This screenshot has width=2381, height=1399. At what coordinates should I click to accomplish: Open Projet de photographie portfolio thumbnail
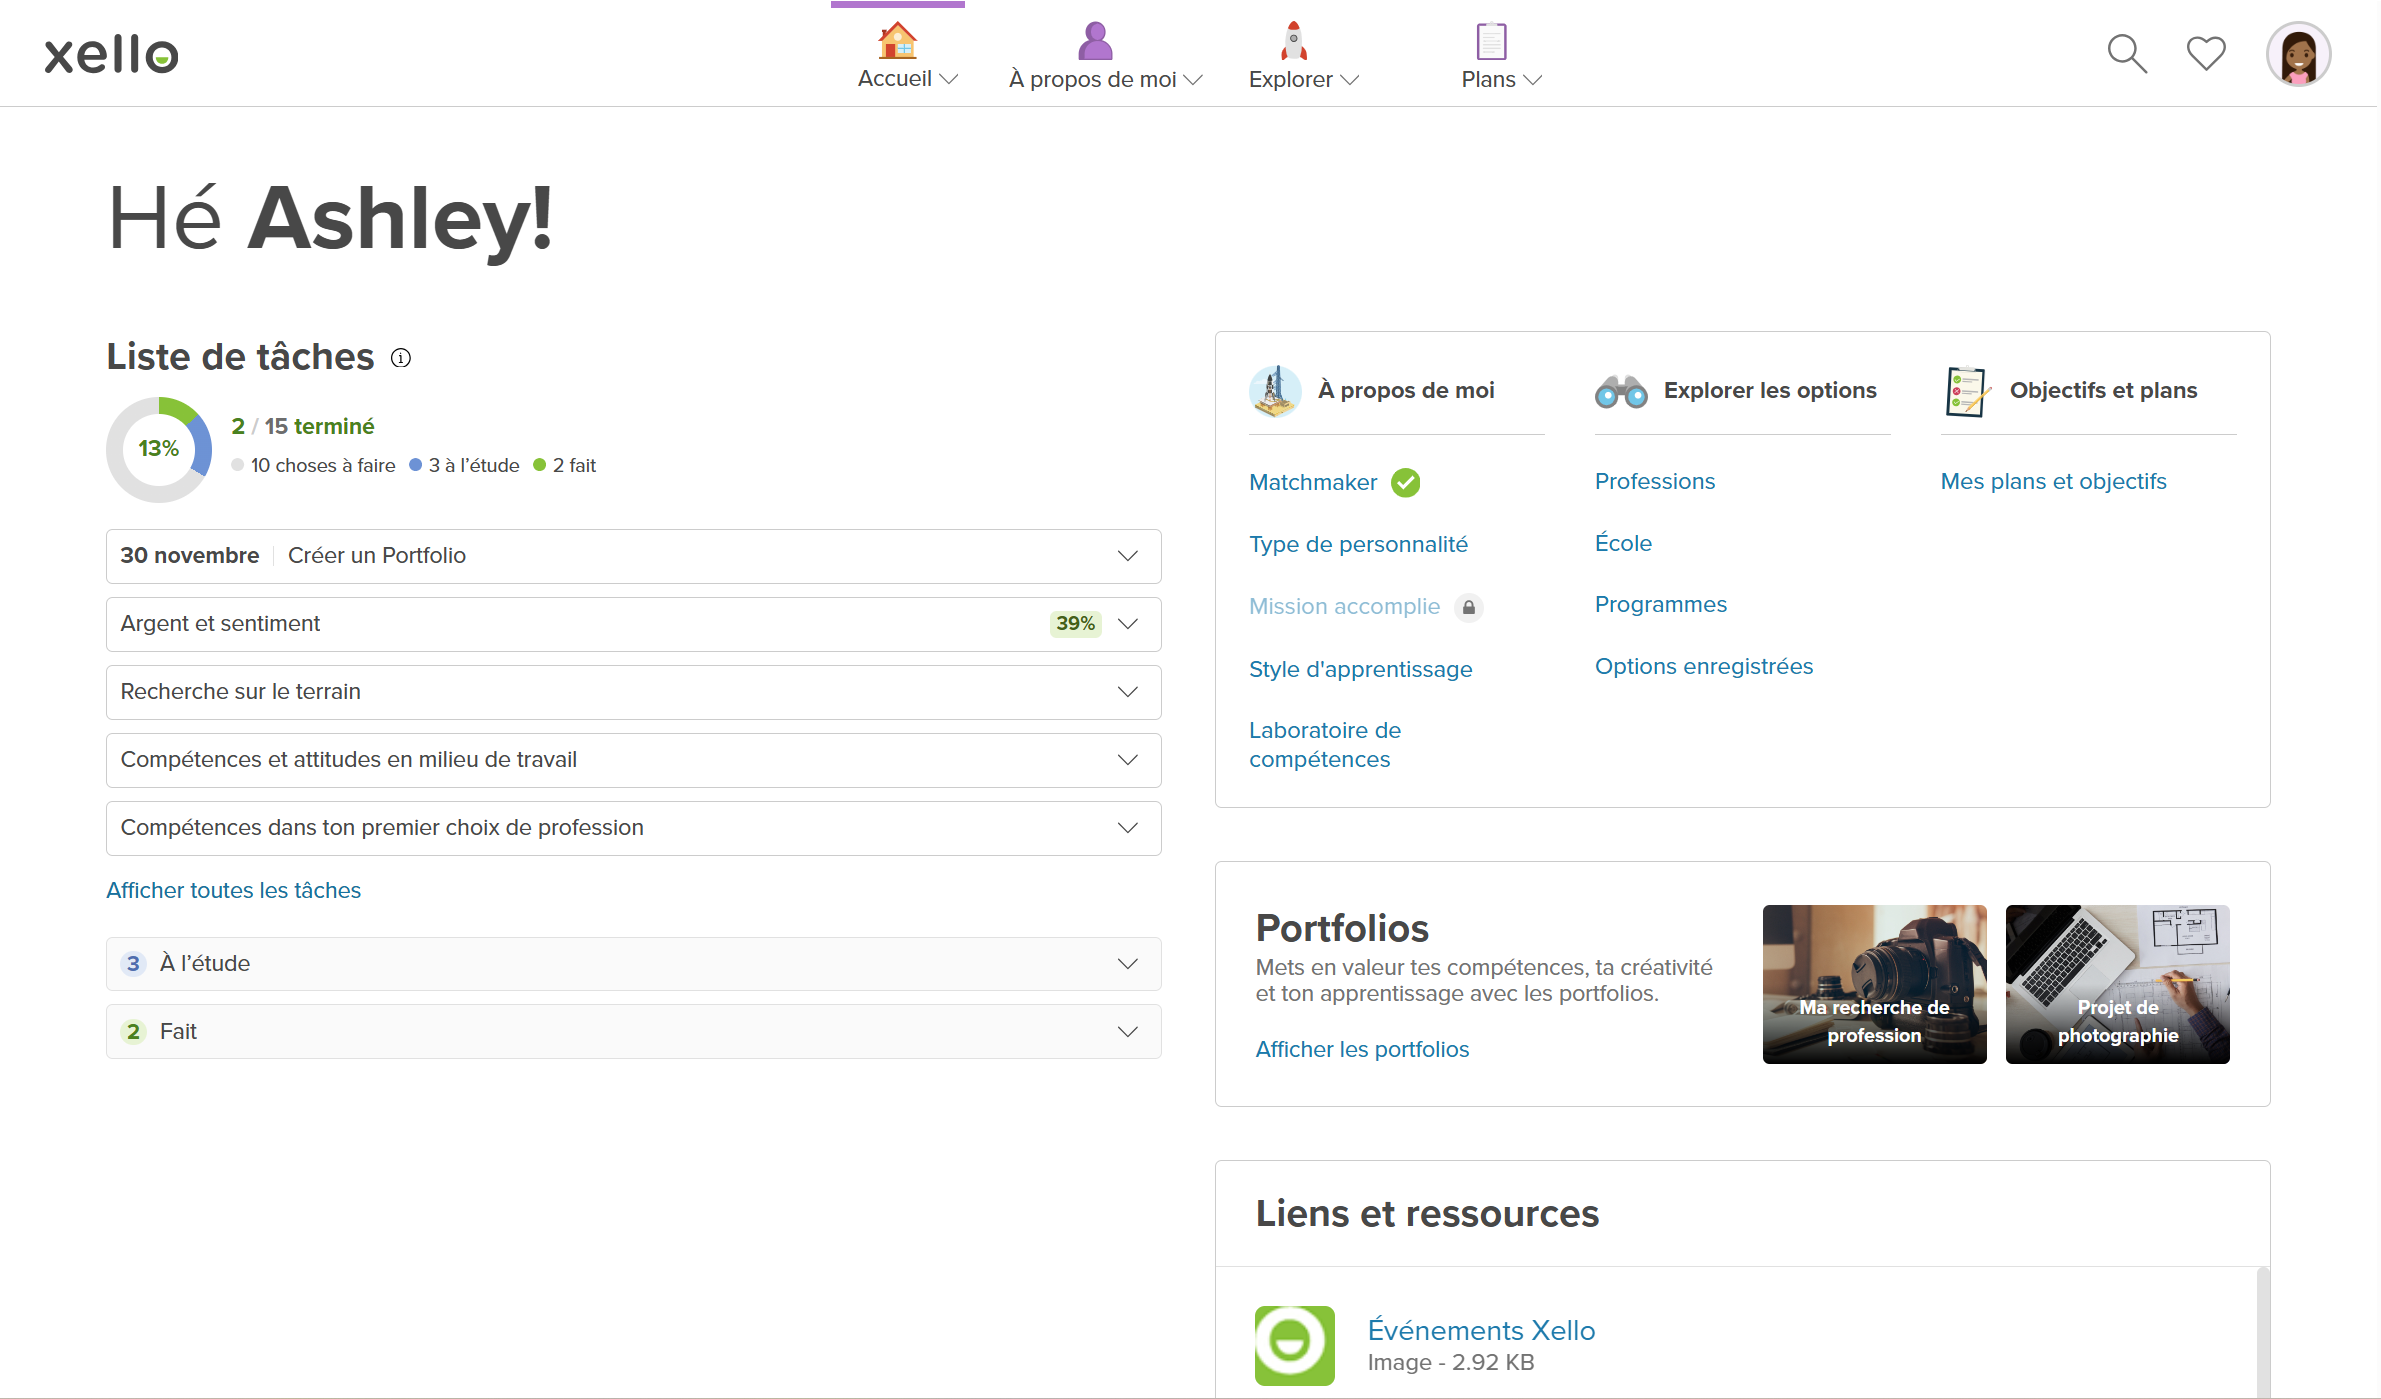pos(2117,985)
